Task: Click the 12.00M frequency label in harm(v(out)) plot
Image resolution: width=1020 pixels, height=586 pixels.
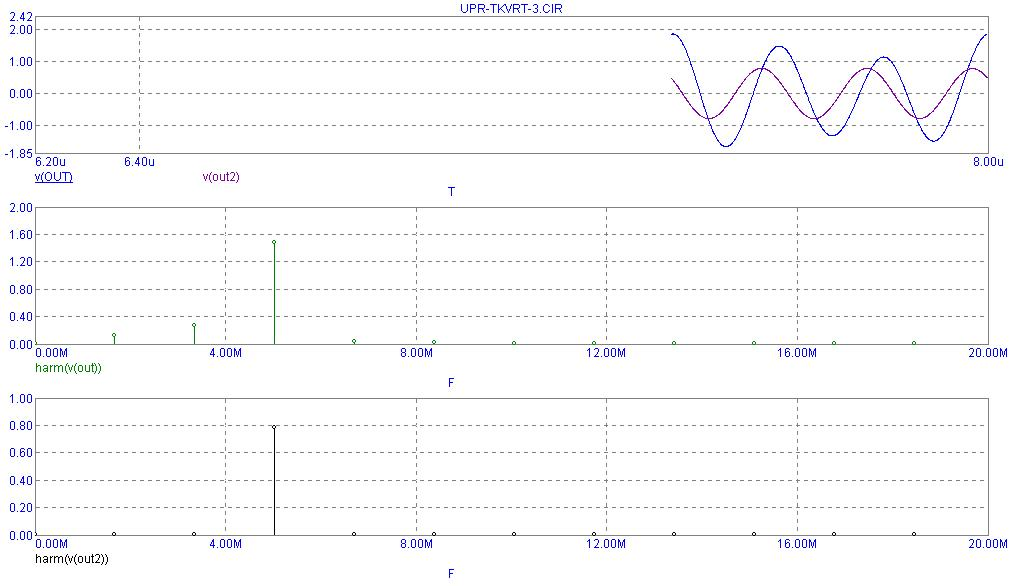Action: [x=606, y=353]
